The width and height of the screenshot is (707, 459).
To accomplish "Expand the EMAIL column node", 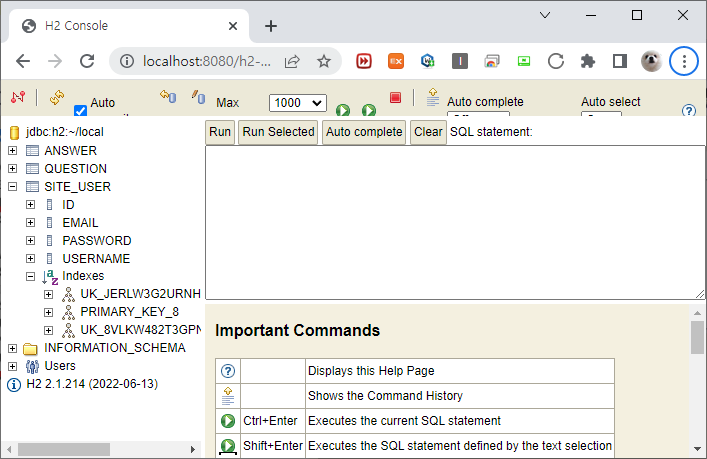I will (30, 223).
